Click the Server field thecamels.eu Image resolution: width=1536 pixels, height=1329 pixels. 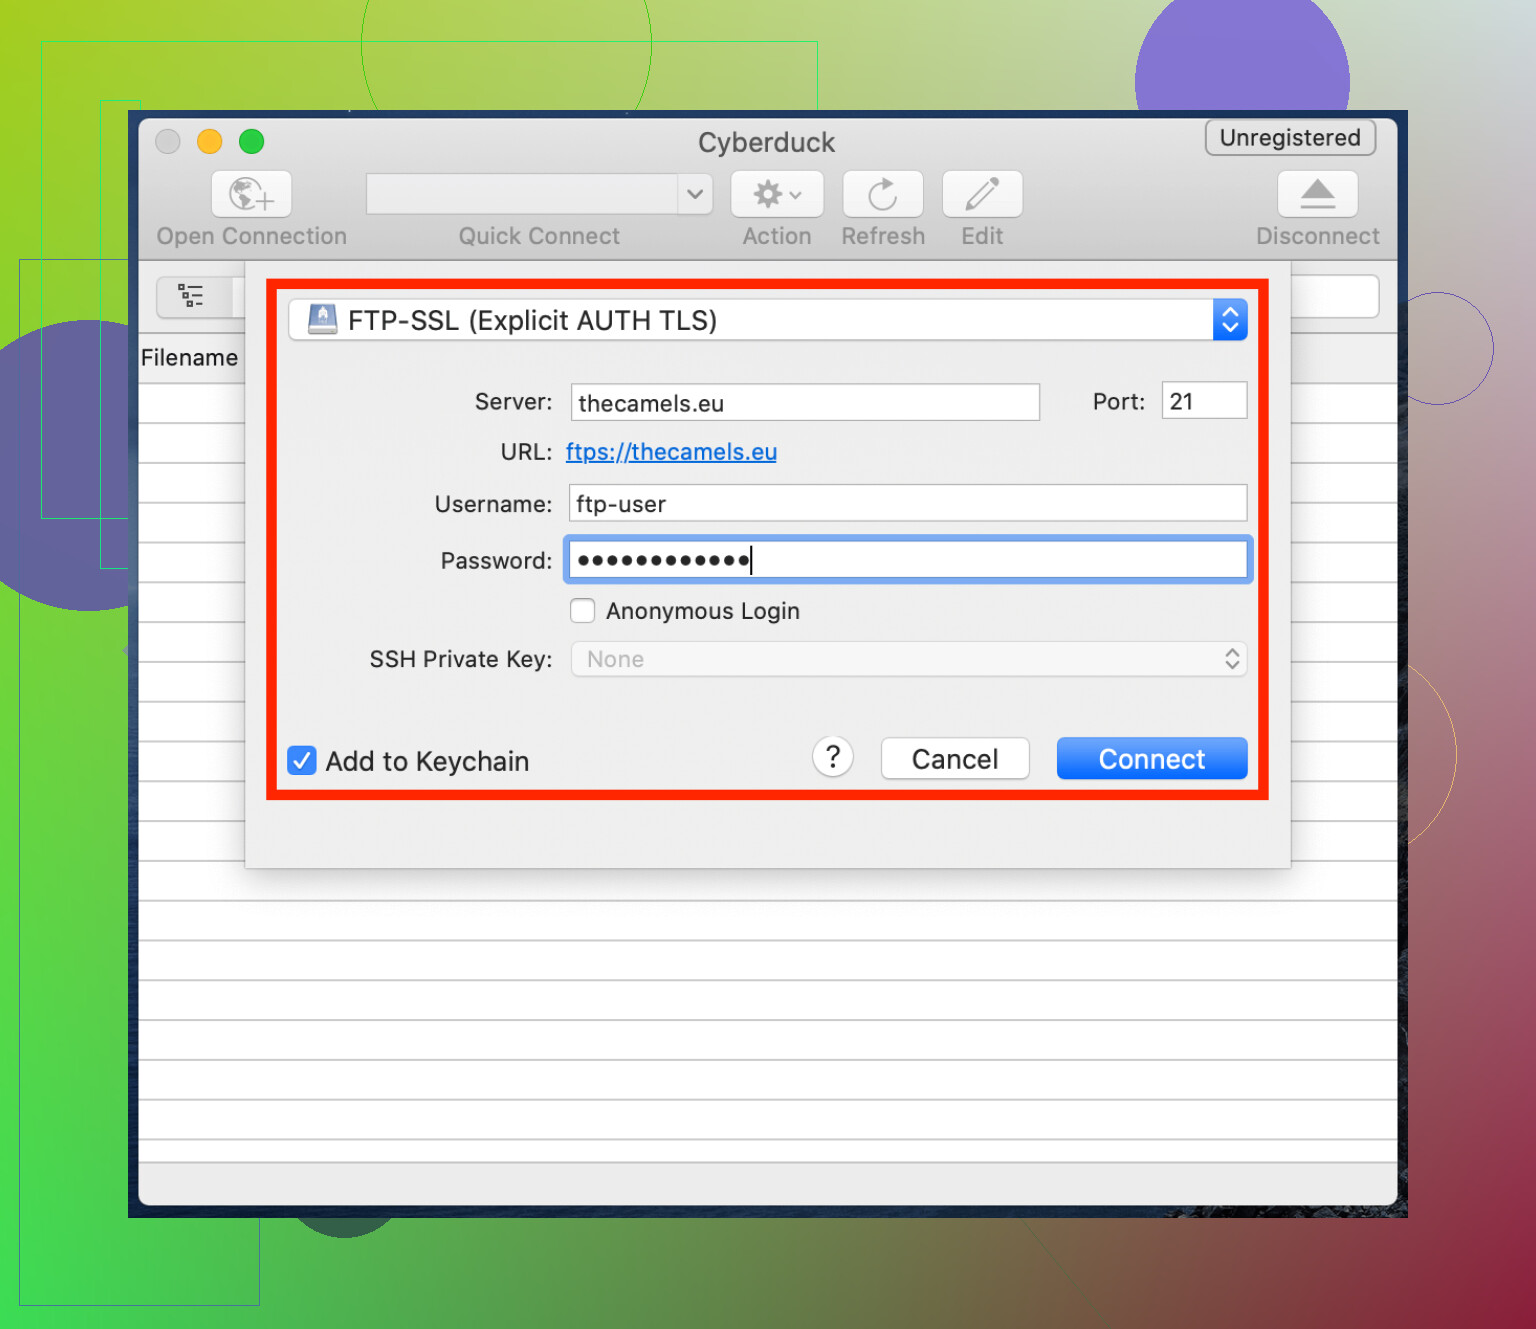point(805,402)
